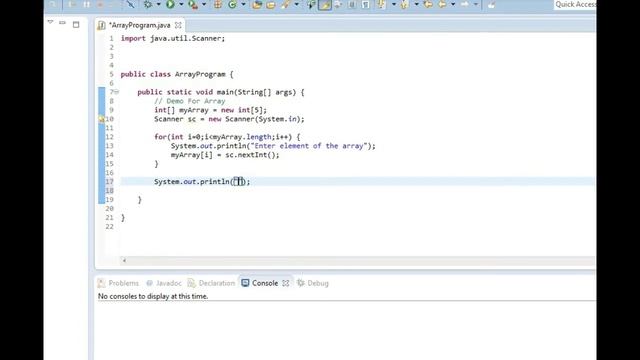640x360 pixels.
Task: Open the Search icon dropdown arrow
Action: pos(297,4)
